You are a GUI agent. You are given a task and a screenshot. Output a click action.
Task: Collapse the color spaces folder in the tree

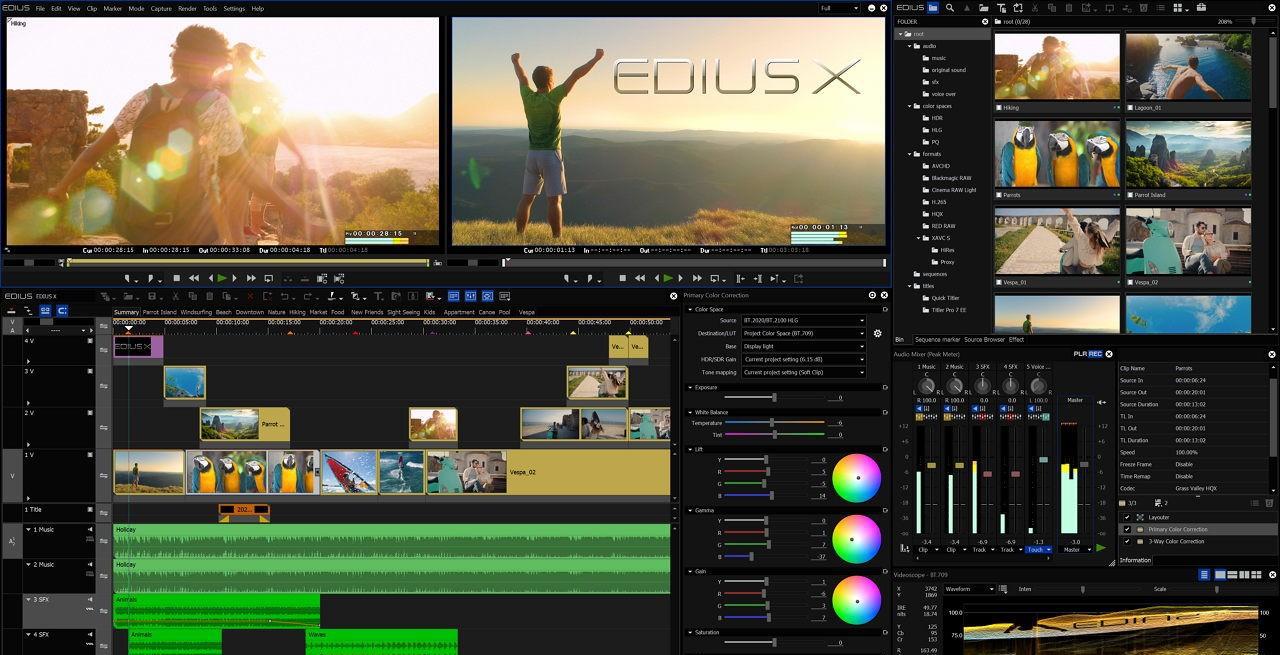910,106
